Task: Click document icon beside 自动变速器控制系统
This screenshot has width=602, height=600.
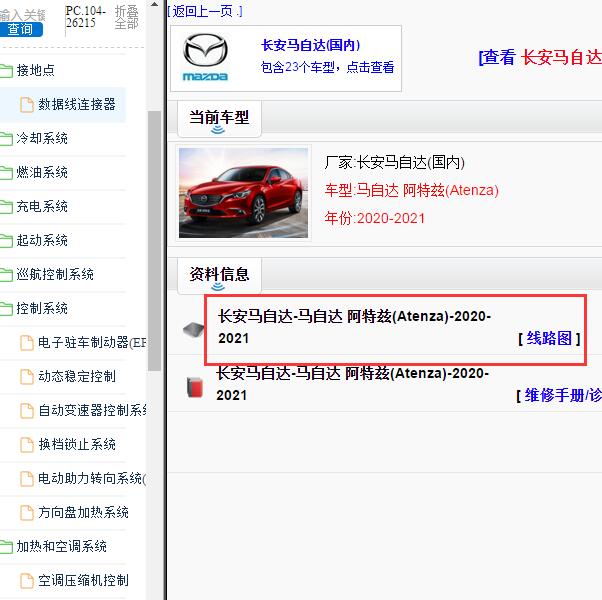Action: (x=27, y=411)
